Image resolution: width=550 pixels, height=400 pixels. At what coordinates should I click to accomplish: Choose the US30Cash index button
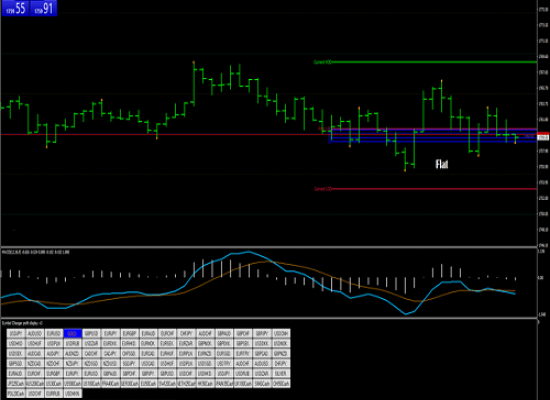pos(54,384)
